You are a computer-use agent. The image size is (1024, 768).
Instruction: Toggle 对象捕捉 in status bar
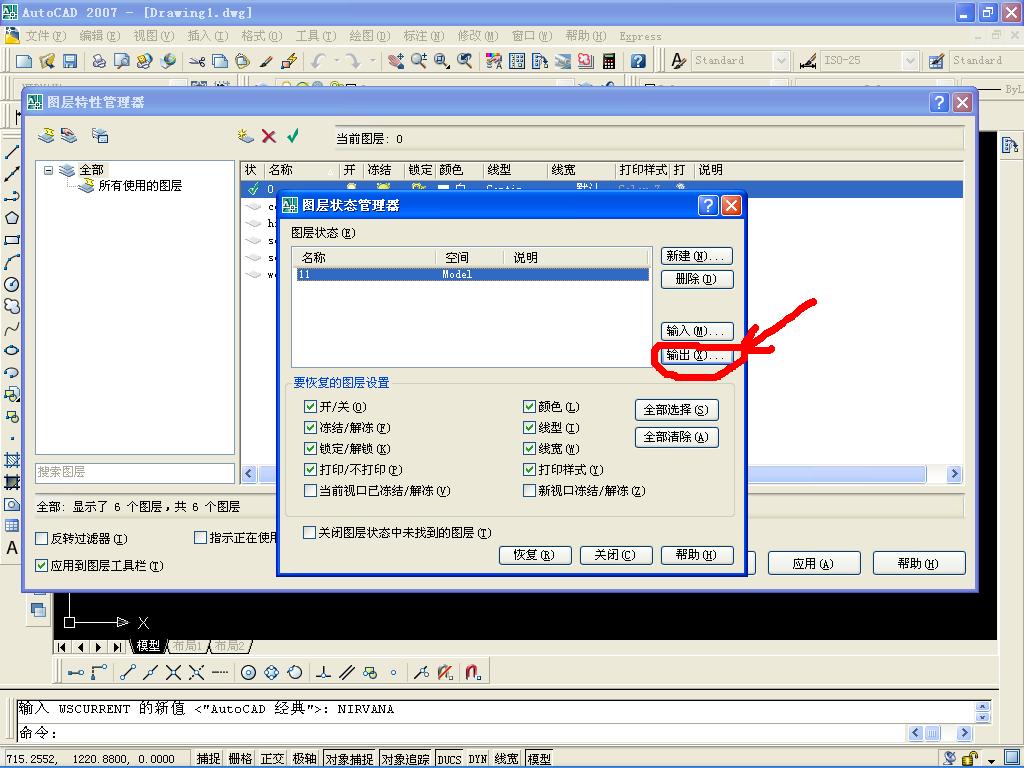tap(349, 759)
